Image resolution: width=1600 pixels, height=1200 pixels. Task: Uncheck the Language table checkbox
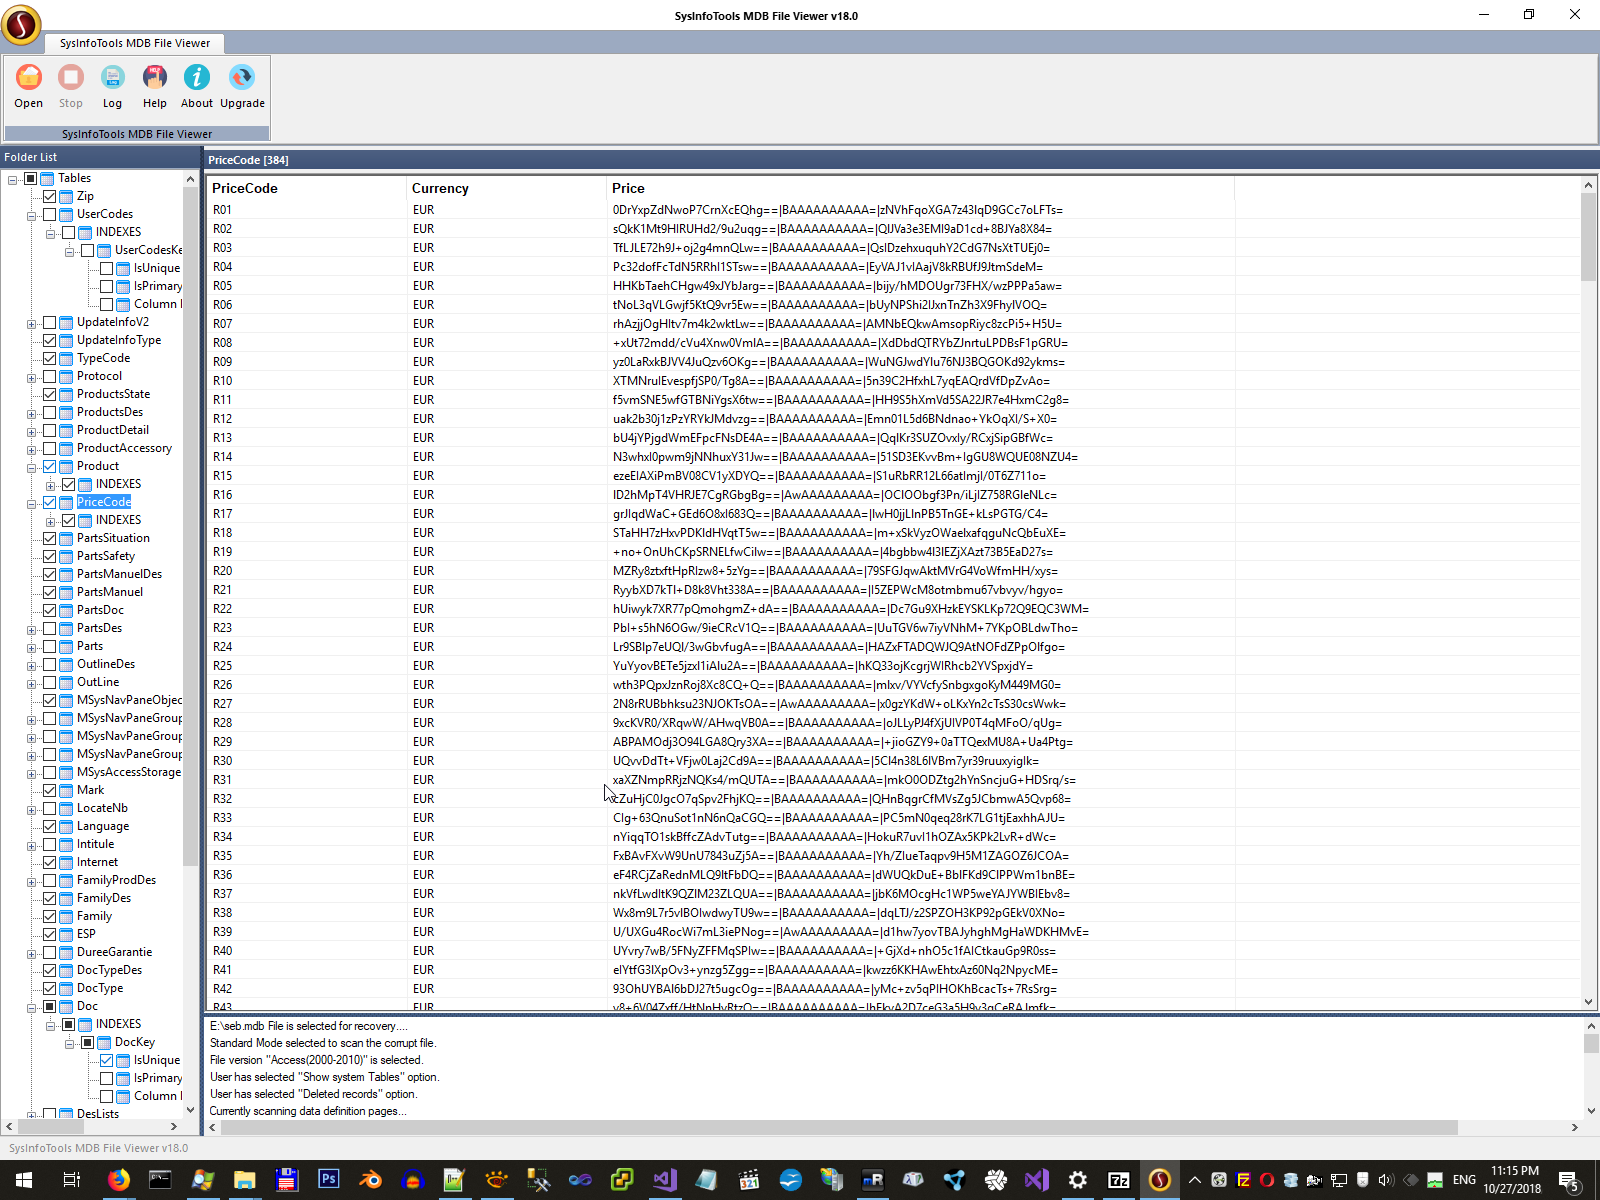click(x=49, y=826)
